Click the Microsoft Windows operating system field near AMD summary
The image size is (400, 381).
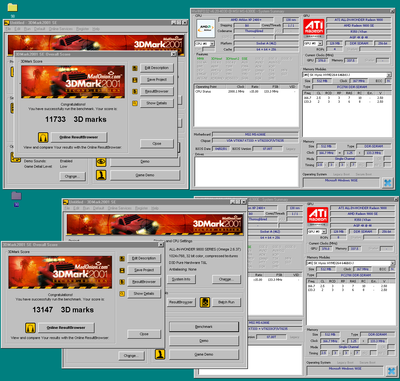tap(341, 182)
